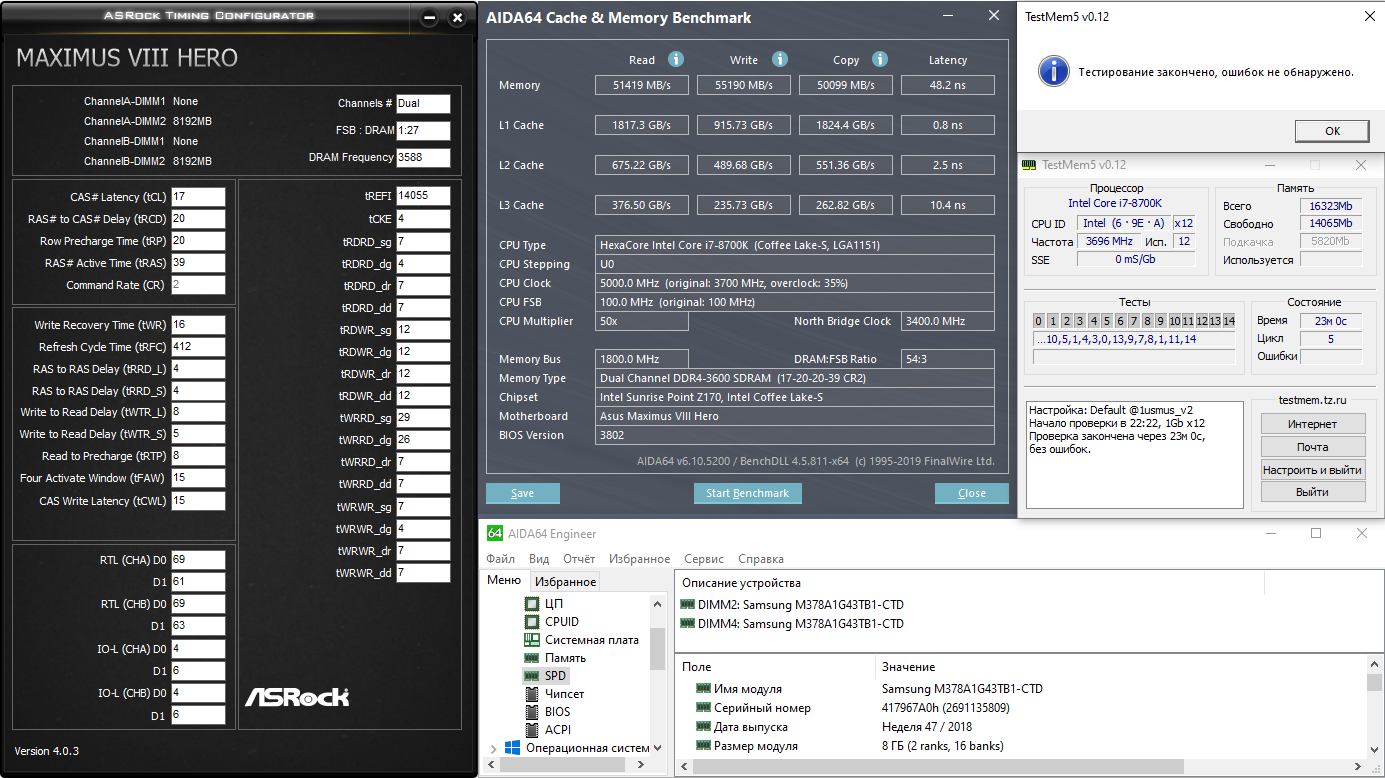The width and height of the screenshot is (1385, 778).
Task: Click the Close button in benchmark window
Action: [x=972, y=493]
